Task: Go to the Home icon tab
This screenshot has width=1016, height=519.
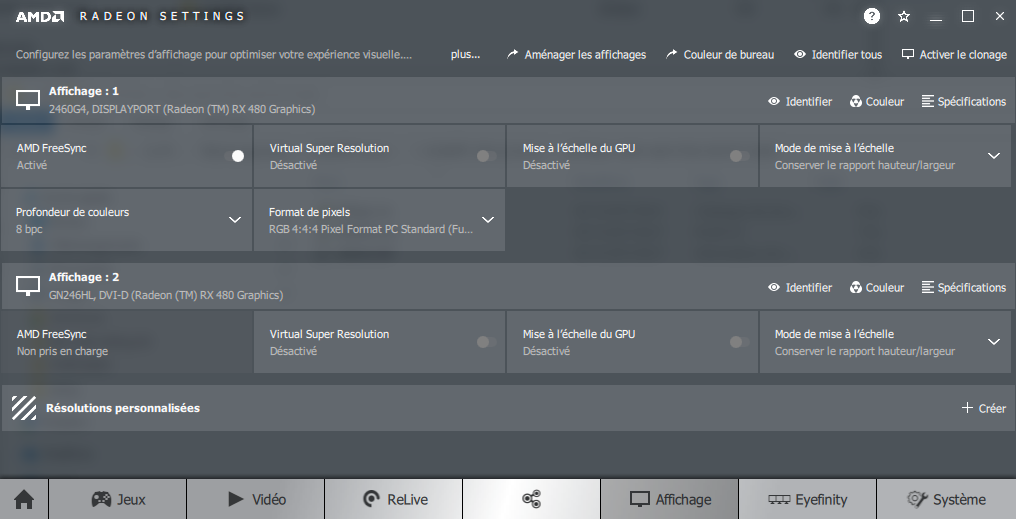Action: pyautogui.click(x=24, y=499)
